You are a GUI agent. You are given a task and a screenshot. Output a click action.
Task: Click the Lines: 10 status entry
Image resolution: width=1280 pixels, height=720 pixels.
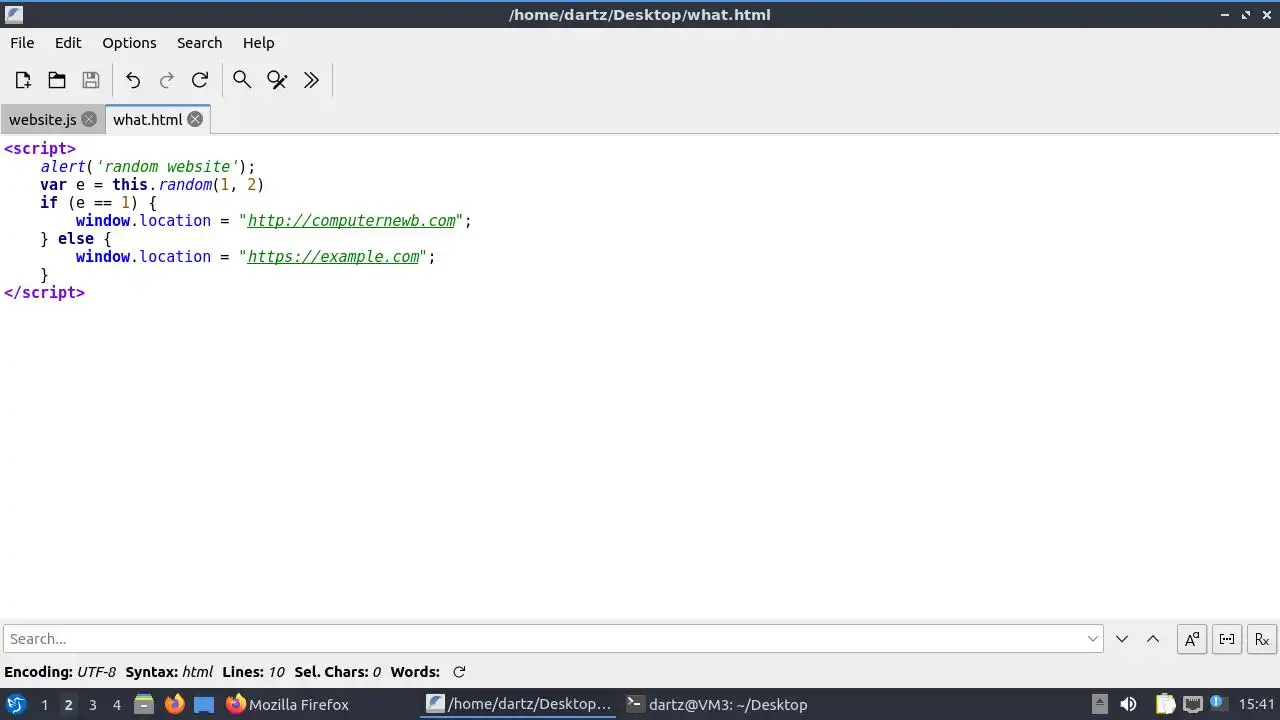click(253, 672)
